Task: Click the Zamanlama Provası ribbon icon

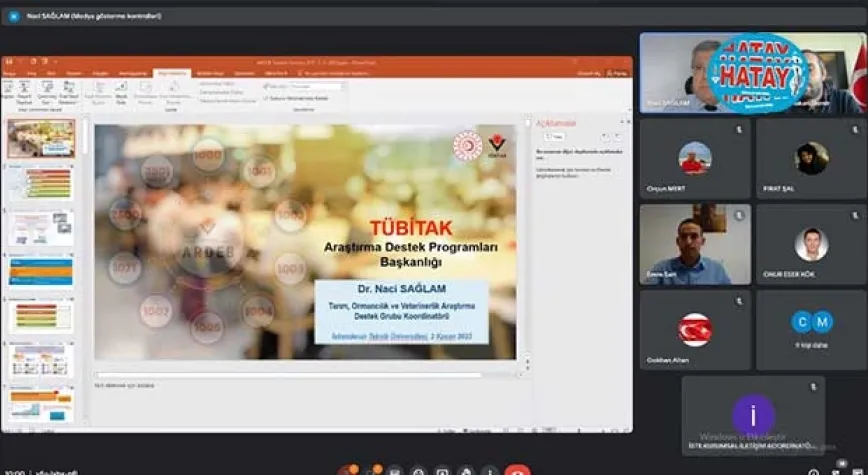Action: click(x=145, y=92)
